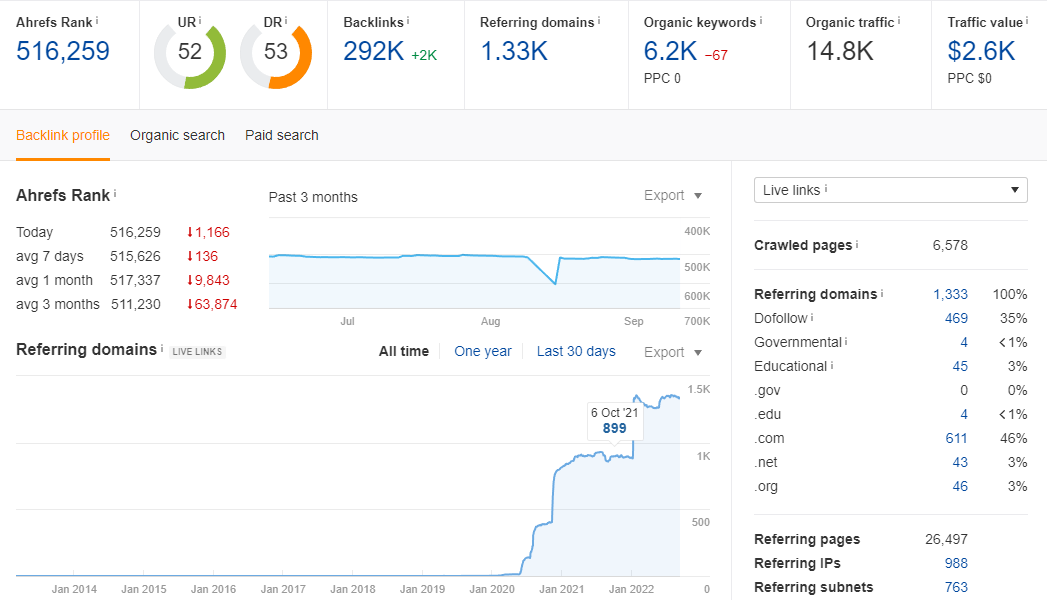This screenshot has height=600, width=1047.
Task: Switch to the Backlink profile tab
Action: (63, 135)
